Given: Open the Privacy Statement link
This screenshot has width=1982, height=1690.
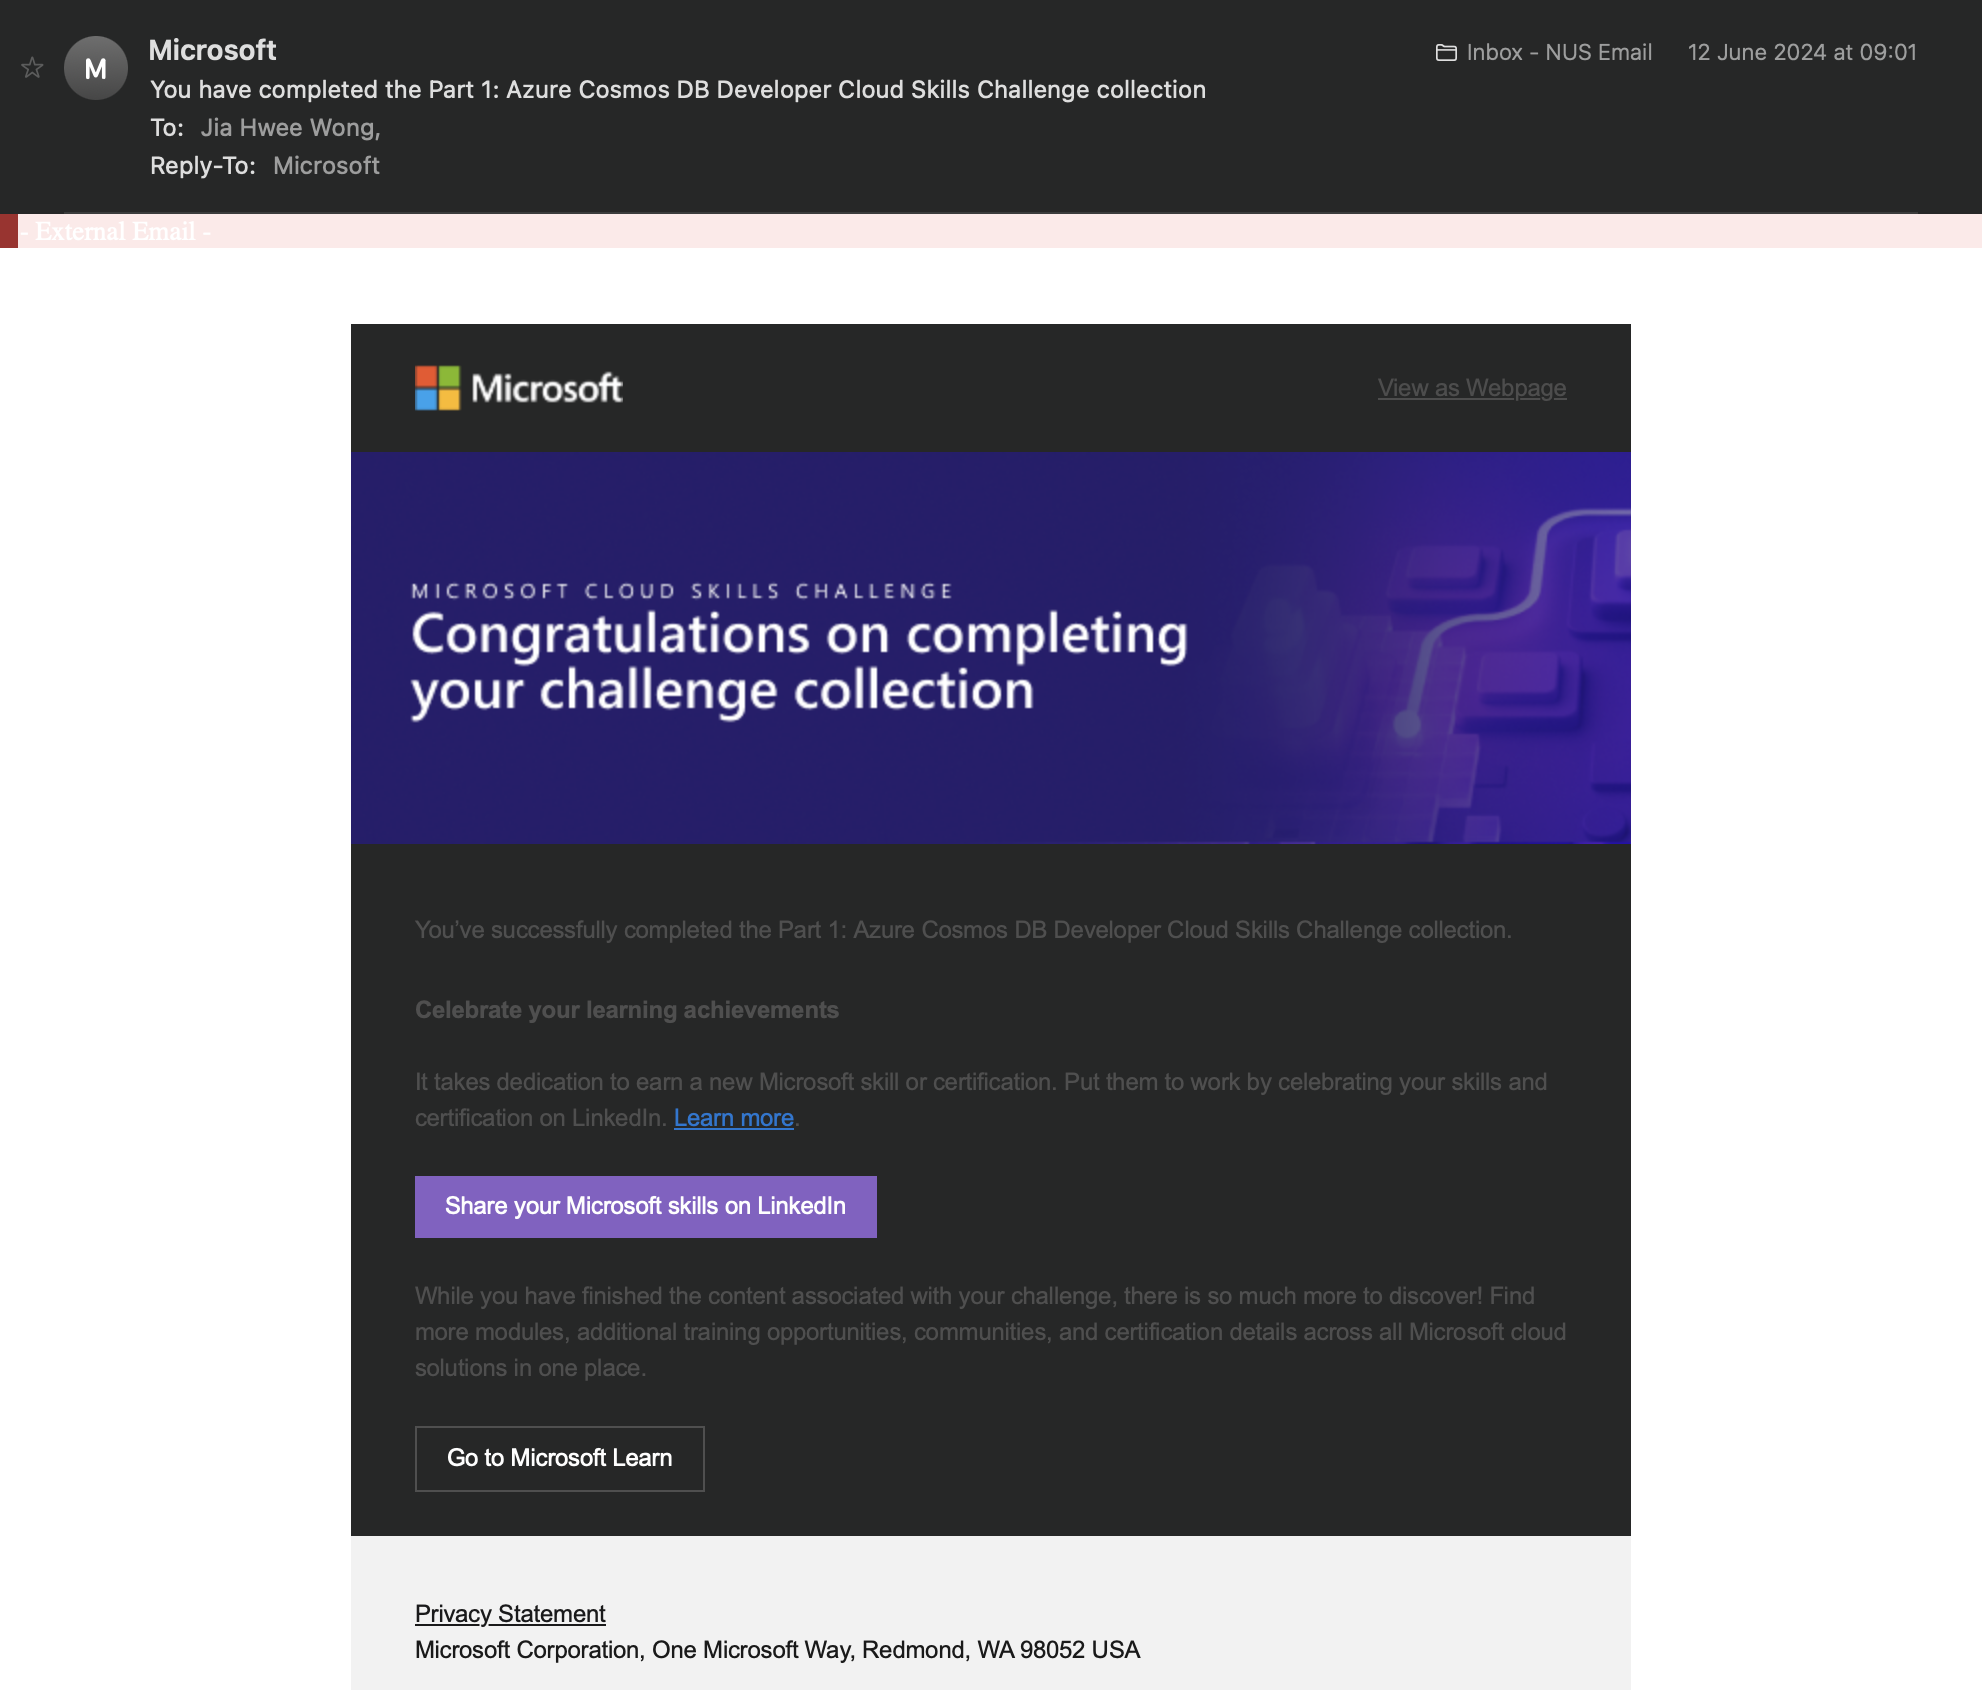Looking at the screenshot, I should pos(510,1614).
